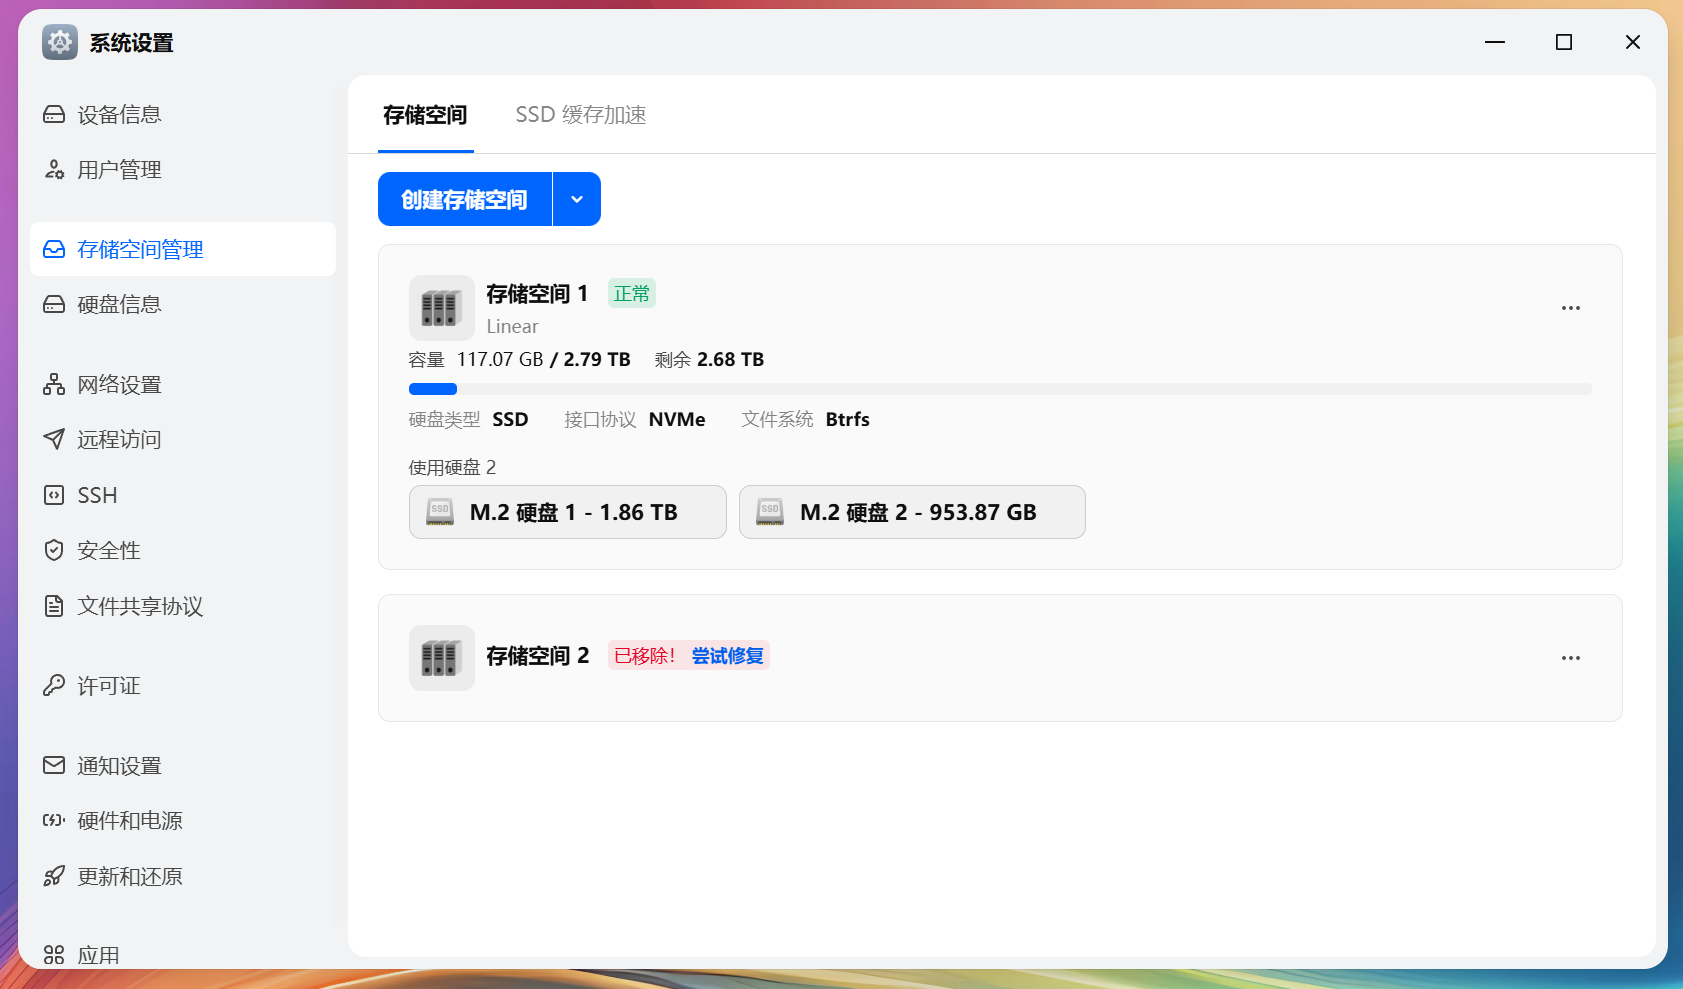The width and height of the screenshot is (1683, 989).
Task: Click the 尝试修复 link for Storage Space 2
Action: click(727, 656)
